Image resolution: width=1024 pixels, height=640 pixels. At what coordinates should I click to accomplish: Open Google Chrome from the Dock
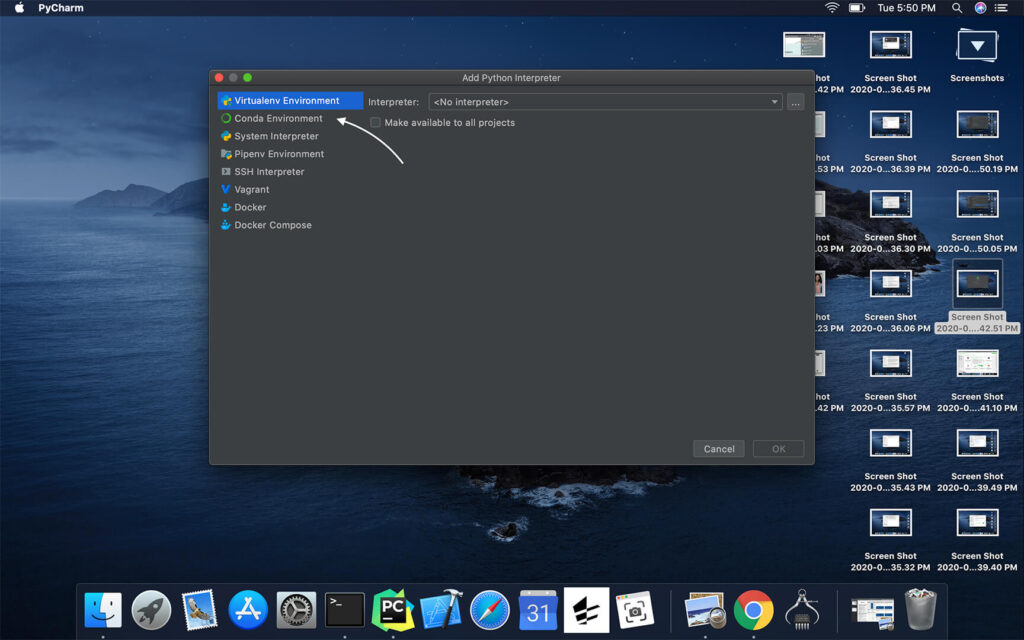[x=753, y=611]
